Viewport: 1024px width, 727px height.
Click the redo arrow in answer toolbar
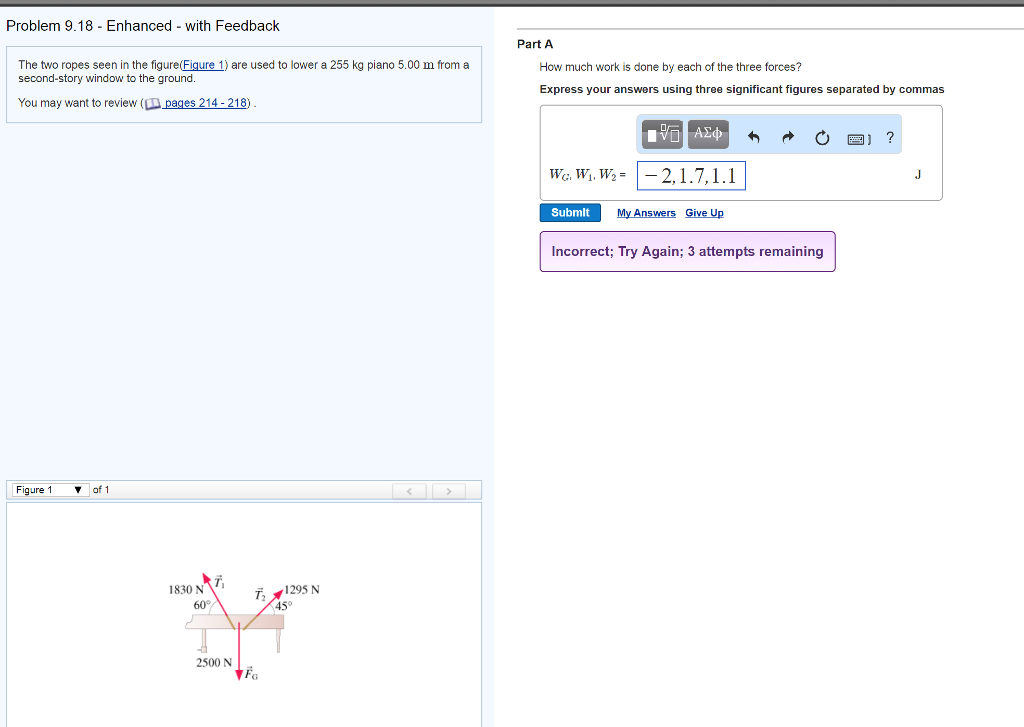[x=788, y=137]
